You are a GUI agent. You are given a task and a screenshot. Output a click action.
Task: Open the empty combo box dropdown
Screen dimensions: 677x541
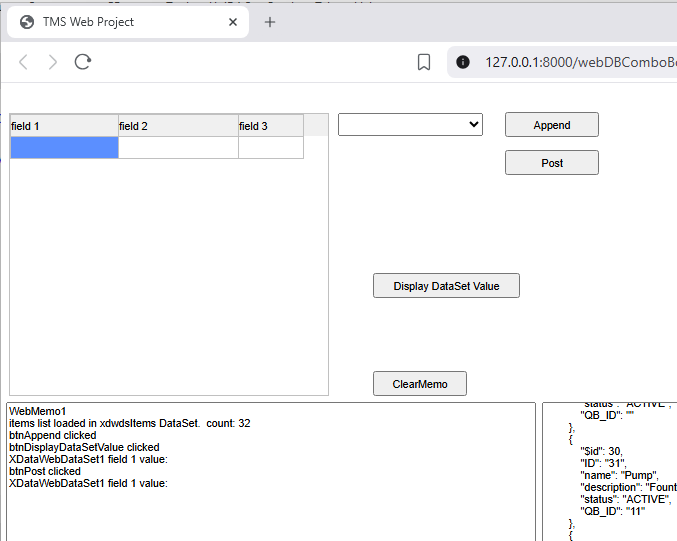click(x=410, y=124)
